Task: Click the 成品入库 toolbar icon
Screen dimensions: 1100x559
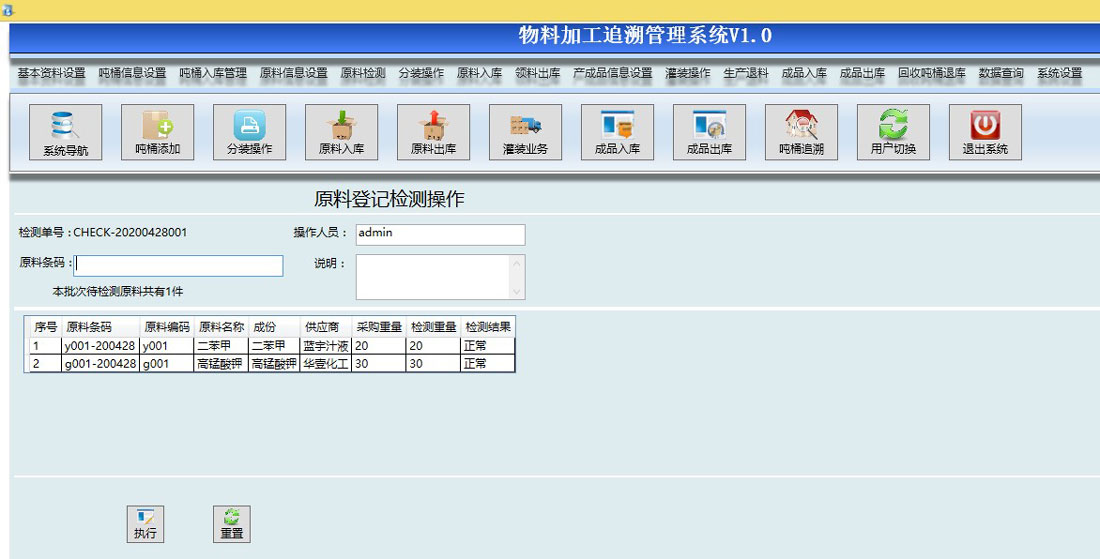Action: [x=617, y=132]
